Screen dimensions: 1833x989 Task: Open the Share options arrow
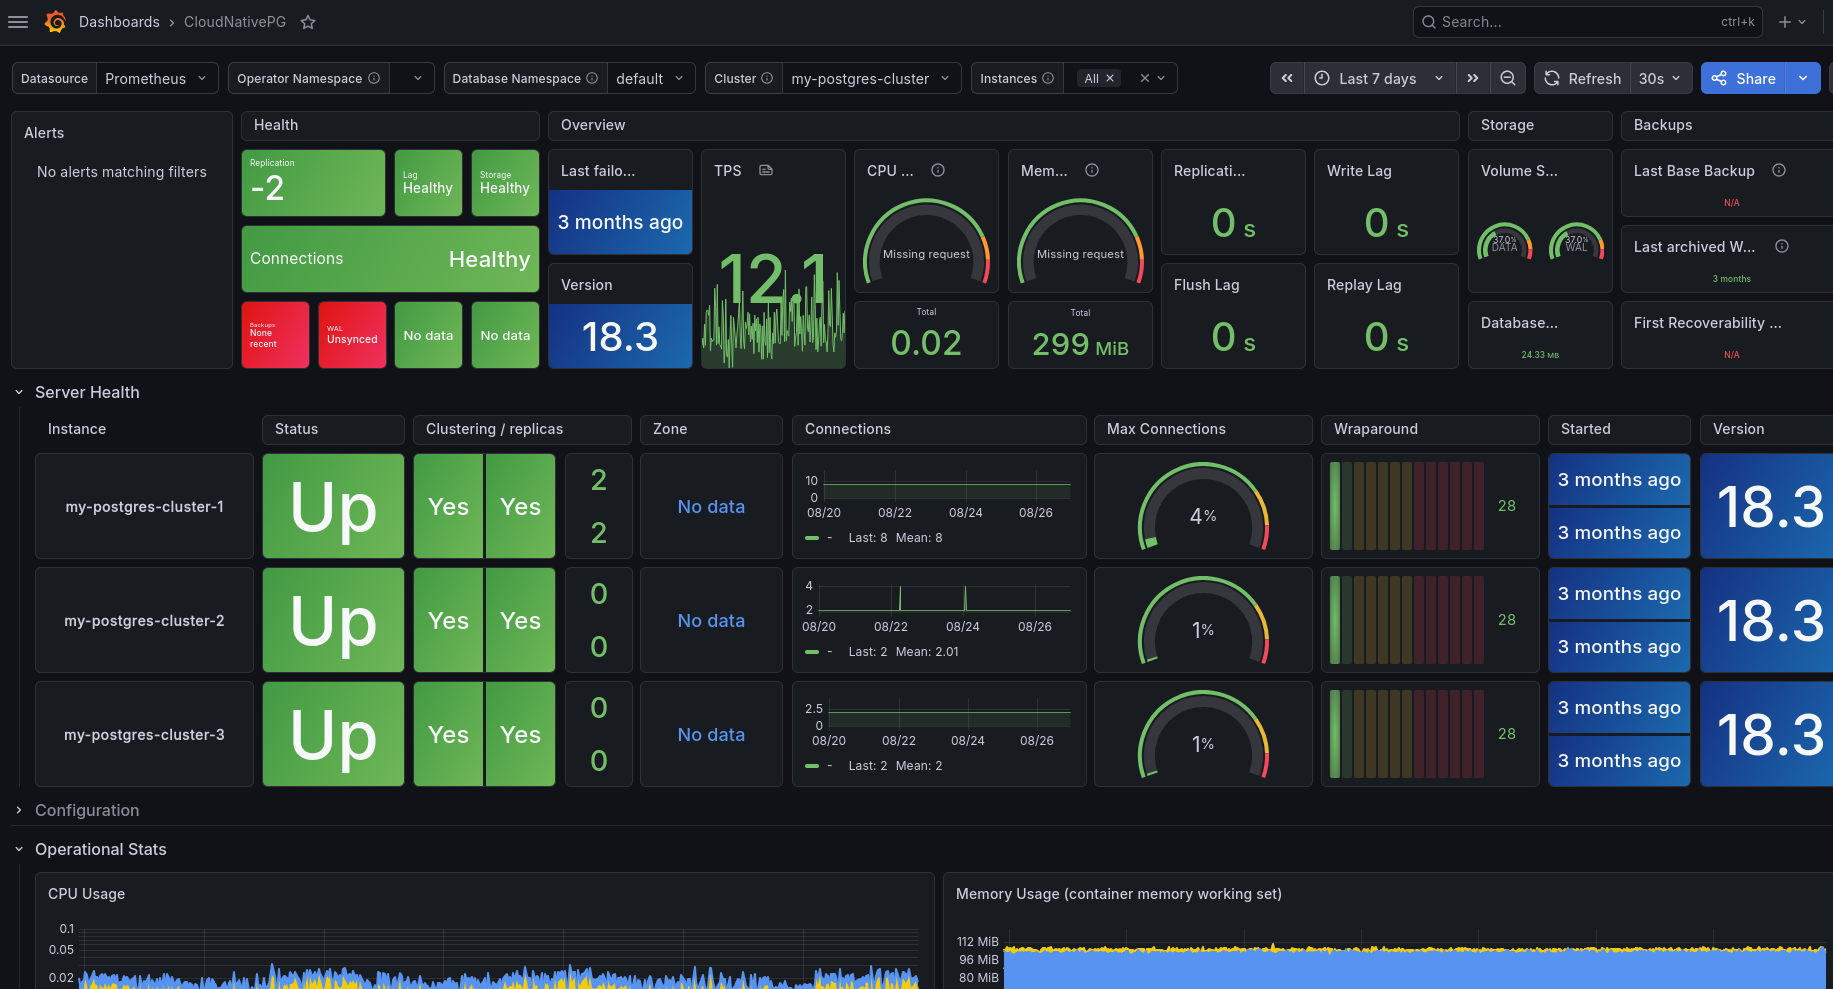1803,78
